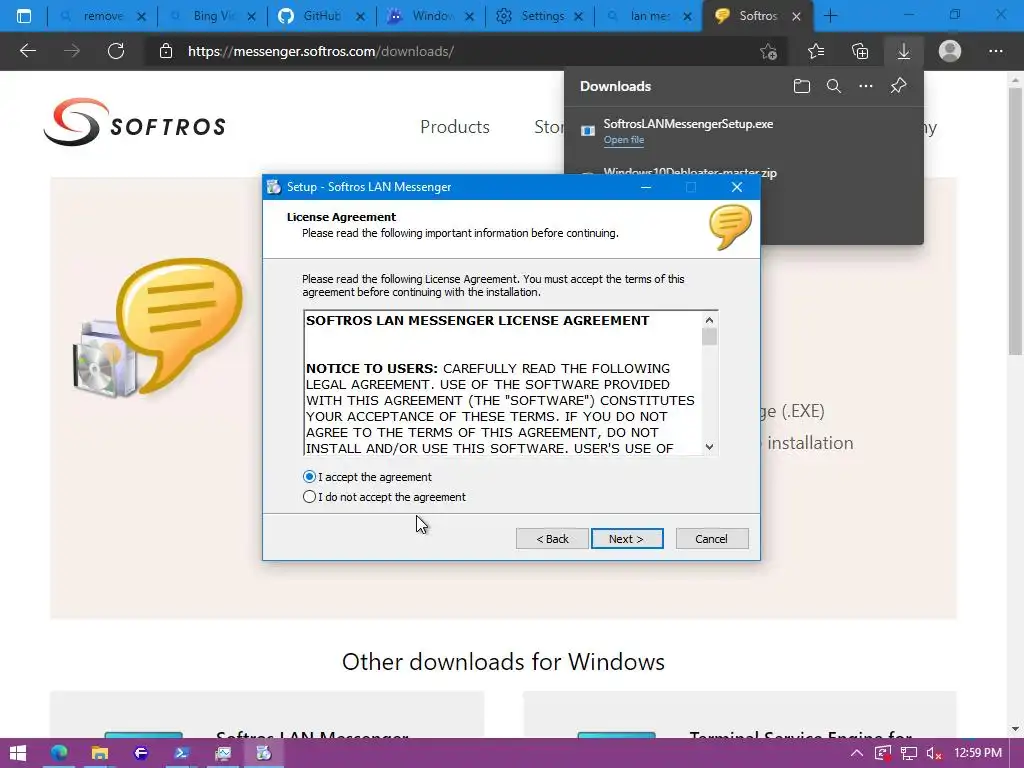Viewport: 1024px width, 768px height.
Task: Open File Explorer from taskbar
Action: (99, 753)
